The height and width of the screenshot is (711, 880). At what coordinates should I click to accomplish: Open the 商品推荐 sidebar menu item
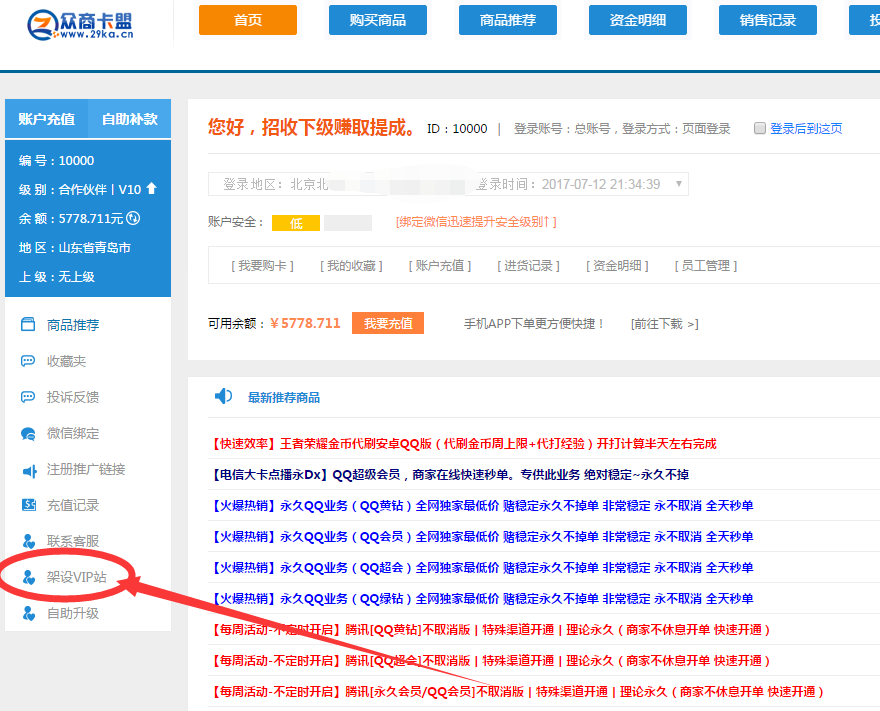tap(73, 325)
